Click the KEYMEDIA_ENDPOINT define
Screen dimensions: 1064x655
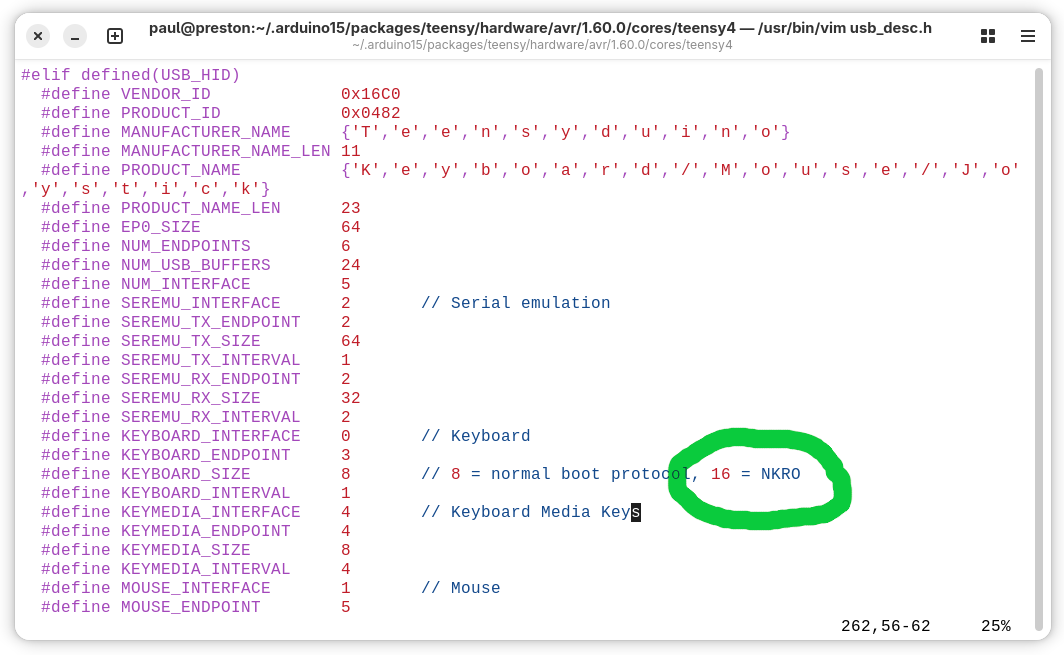click(166, 531)
